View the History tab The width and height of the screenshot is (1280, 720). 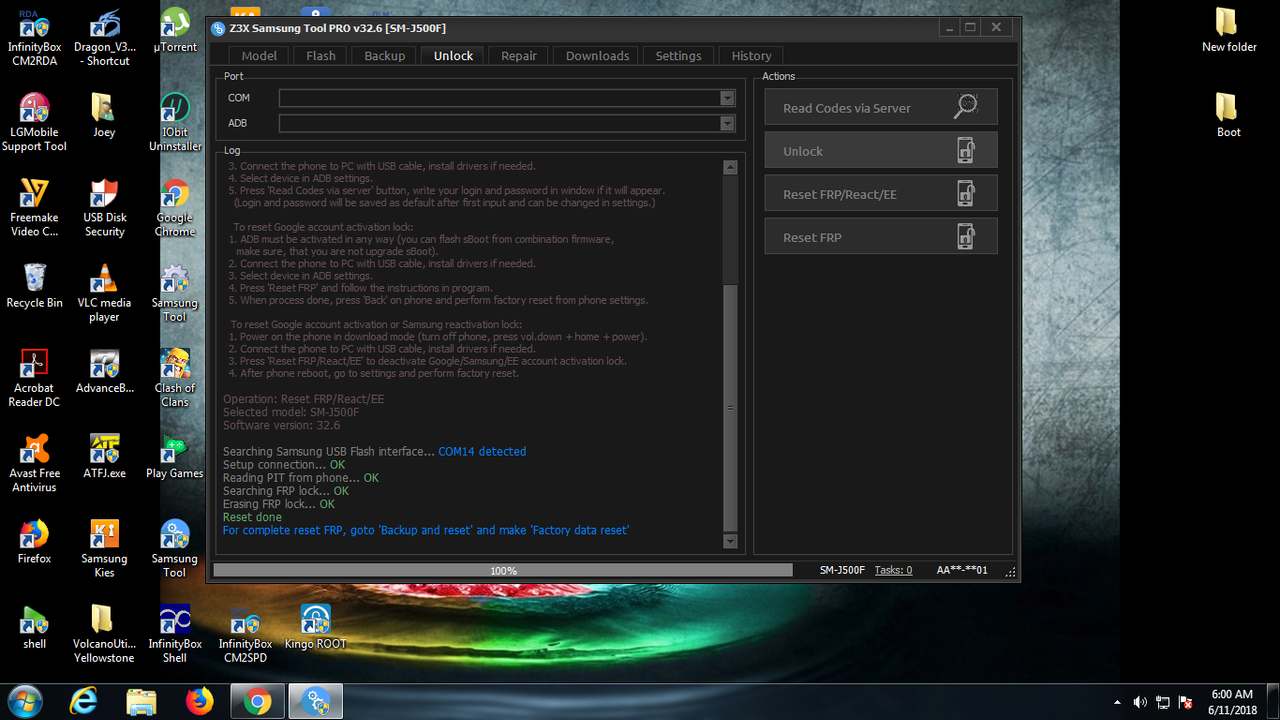[x=751, y=56]
